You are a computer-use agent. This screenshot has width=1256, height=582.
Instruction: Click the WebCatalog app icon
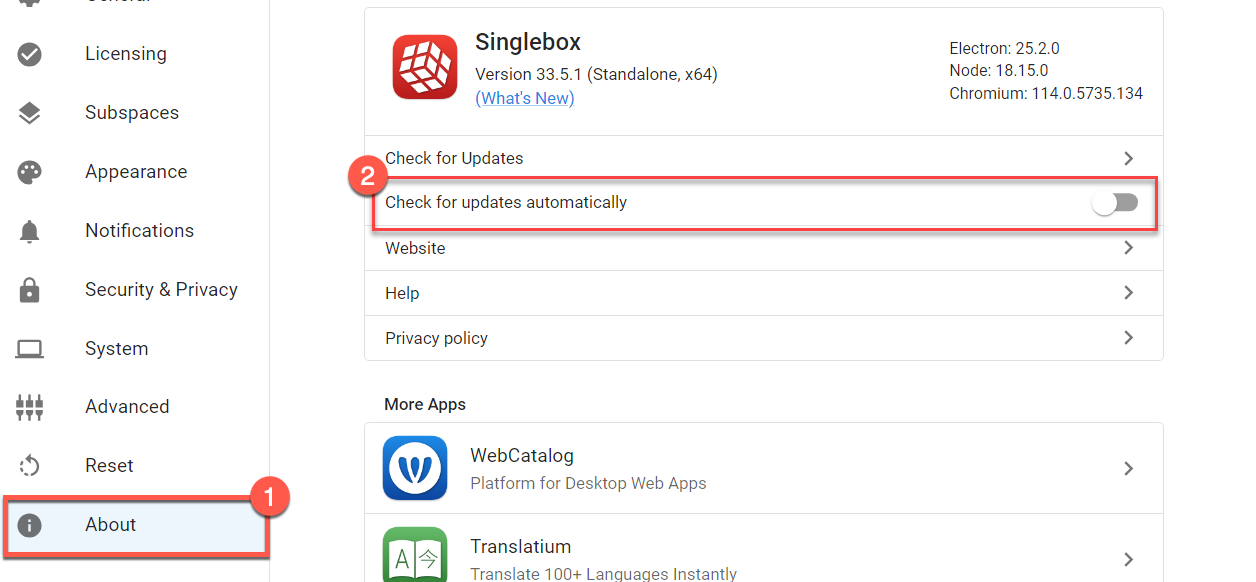click(415, 468)
